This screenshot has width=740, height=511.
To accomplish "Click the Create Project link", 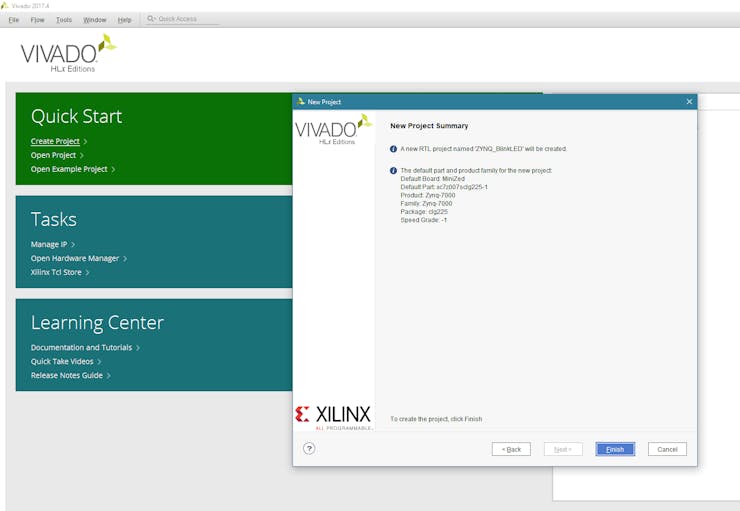I will pos(55,141).
